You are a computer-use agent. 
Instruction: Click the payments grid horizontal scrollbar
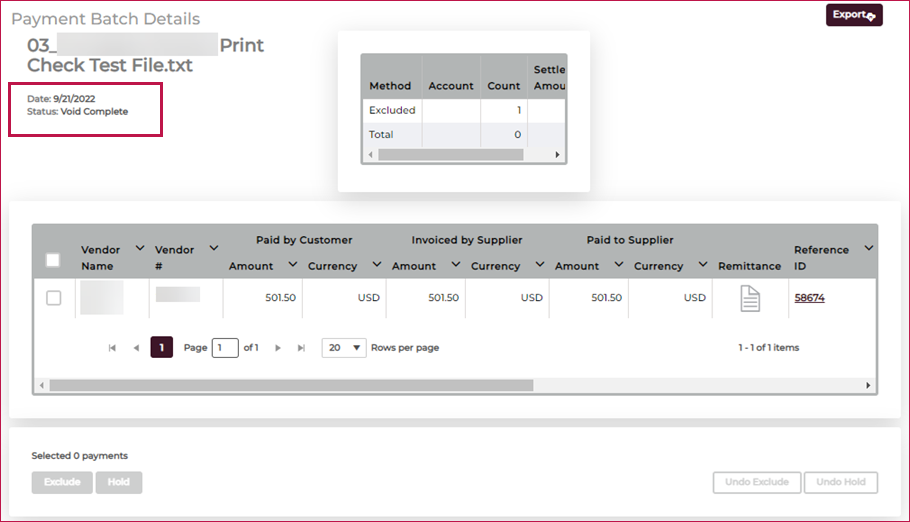[x=291, y=386]
